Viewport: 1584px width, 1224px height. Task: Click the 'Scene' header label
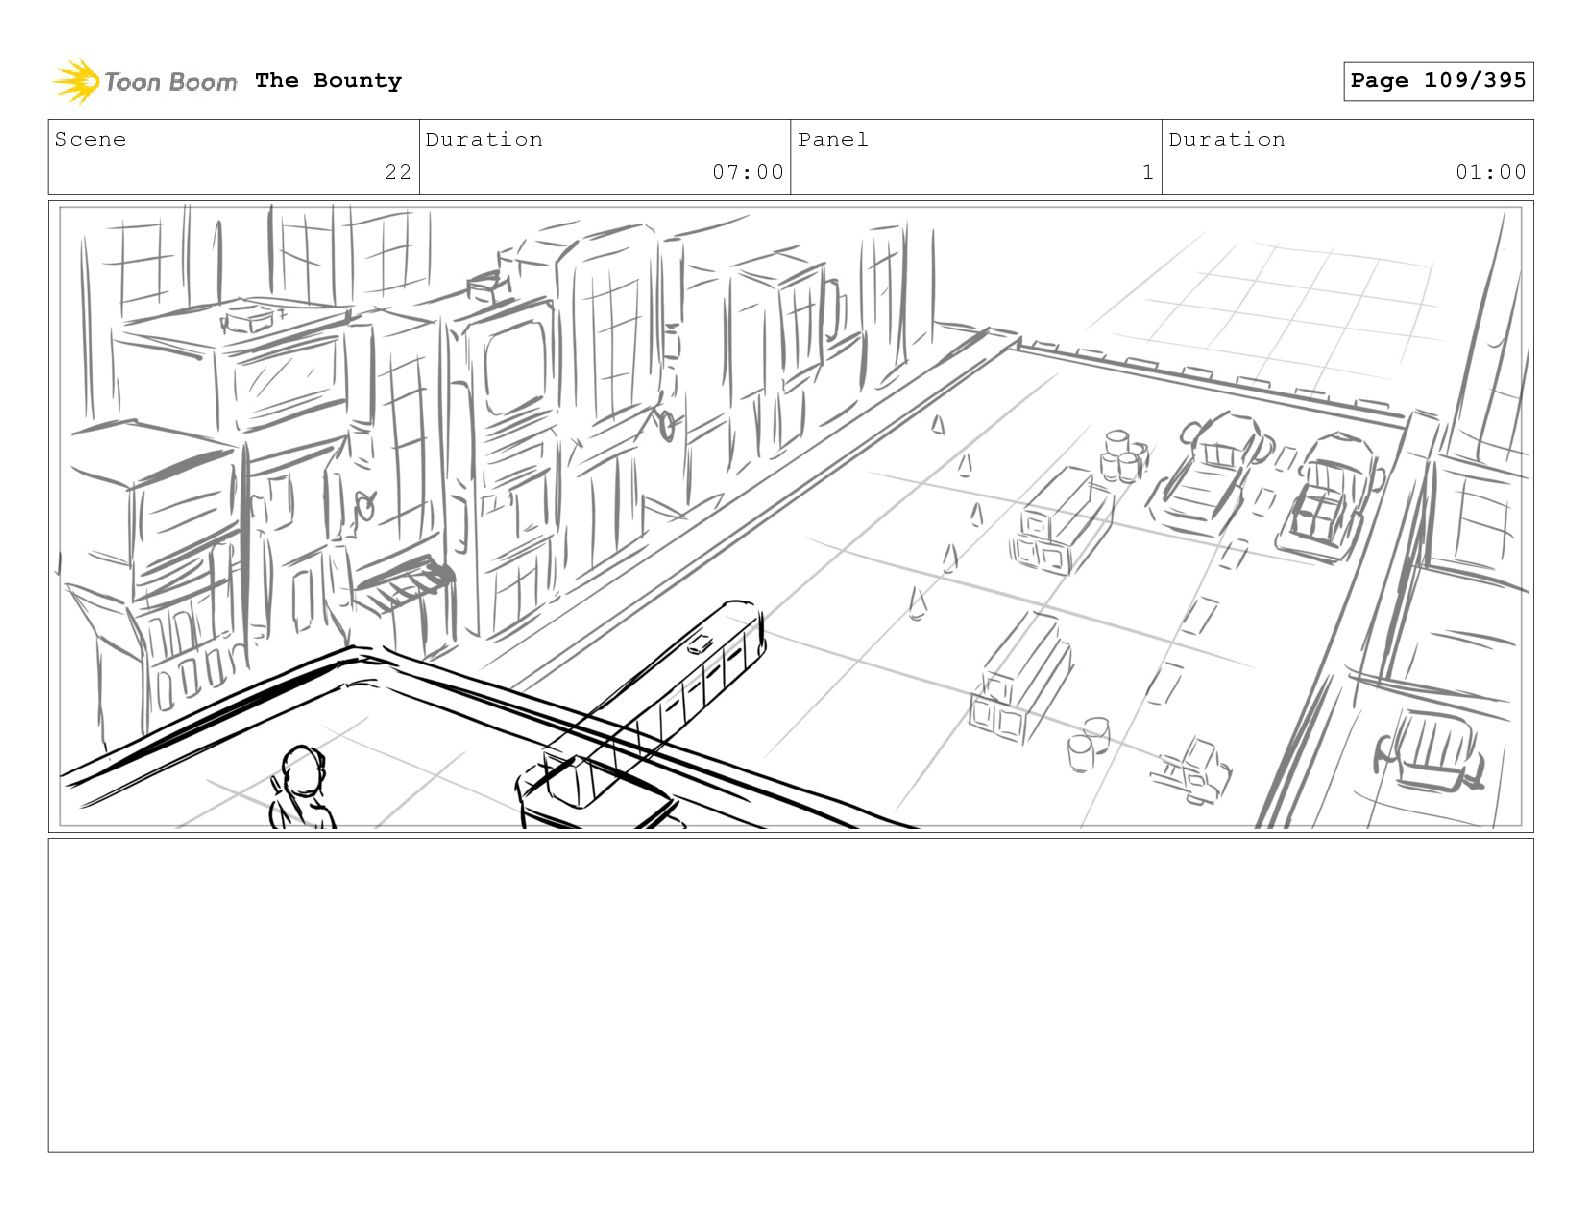pos(90,140)
